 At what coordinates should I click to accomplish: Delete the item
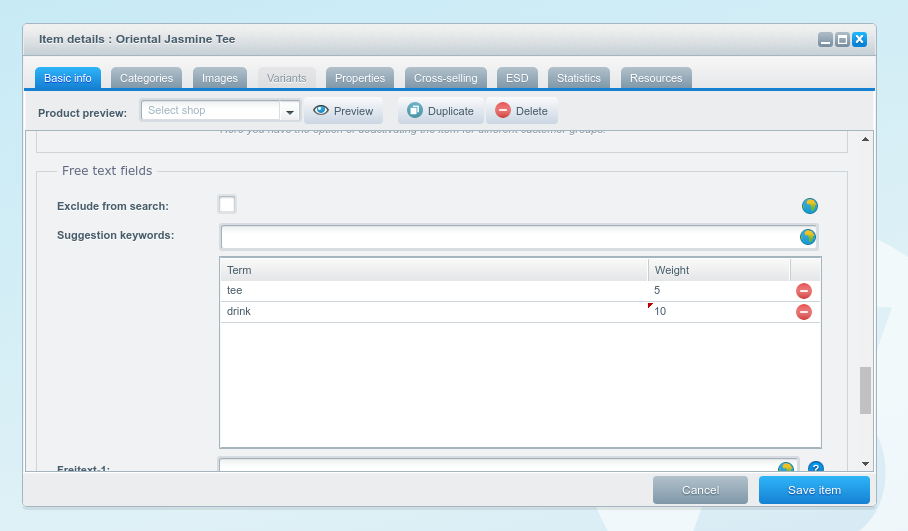tap(521, 111)
